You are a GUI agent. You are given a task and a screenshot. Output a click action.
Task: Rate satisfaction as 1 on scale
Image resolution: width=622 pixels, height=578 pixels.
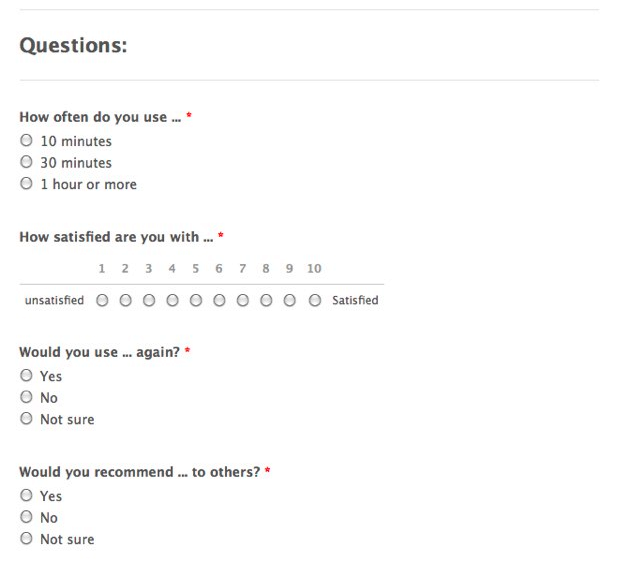coord(102,300)
